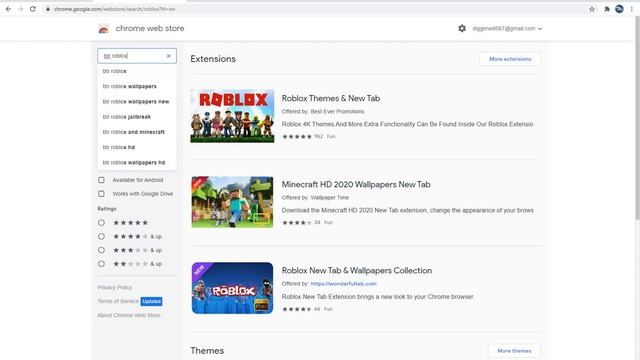Screen dimensions: 640x360
Task: Open the wonderfultab.com offered-by link
Action: click(x=344, y=284)
